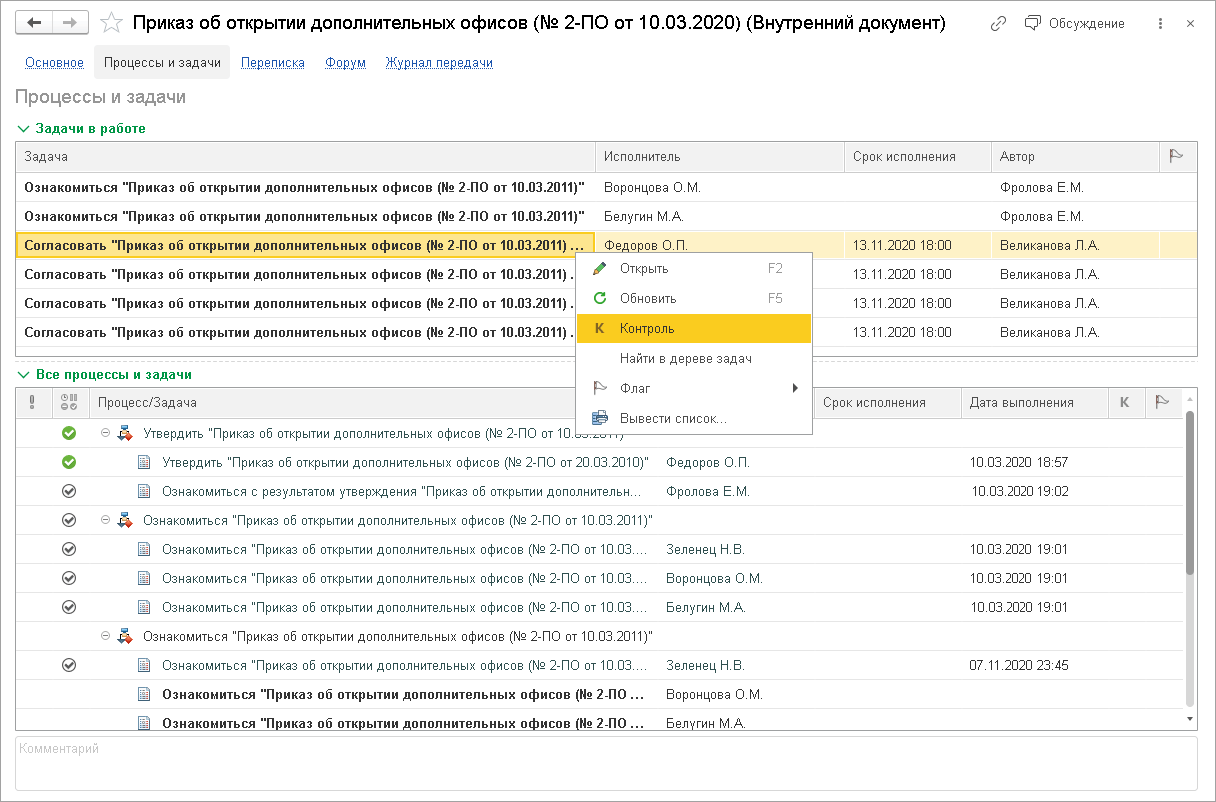Sort by Срок исполнения header in top table
Viewport: 1216px width, 802px height.
pyautogui.click(x=918, y=156)
